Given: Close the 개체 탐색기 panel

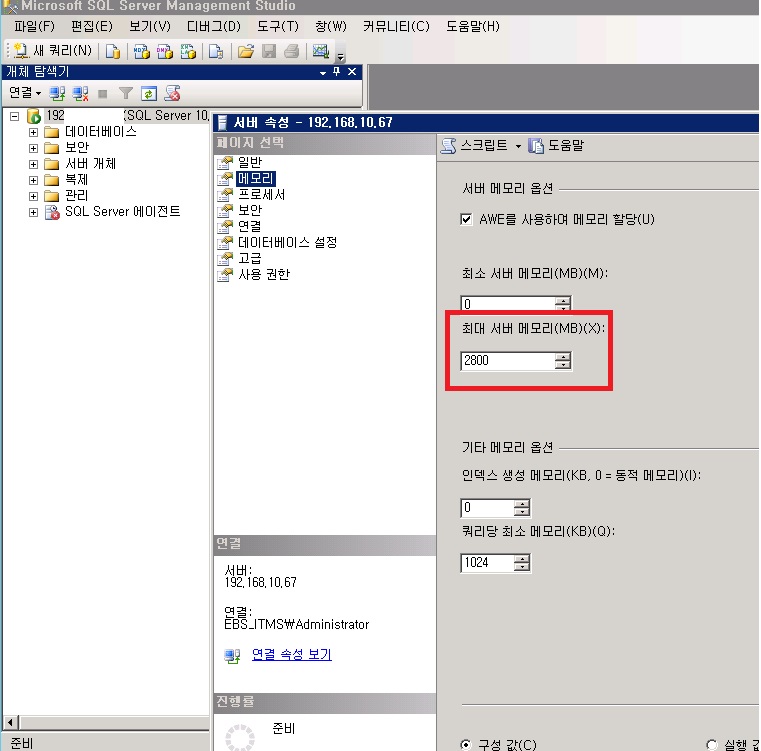Looking at the screenshot, I should coord(352,72).
